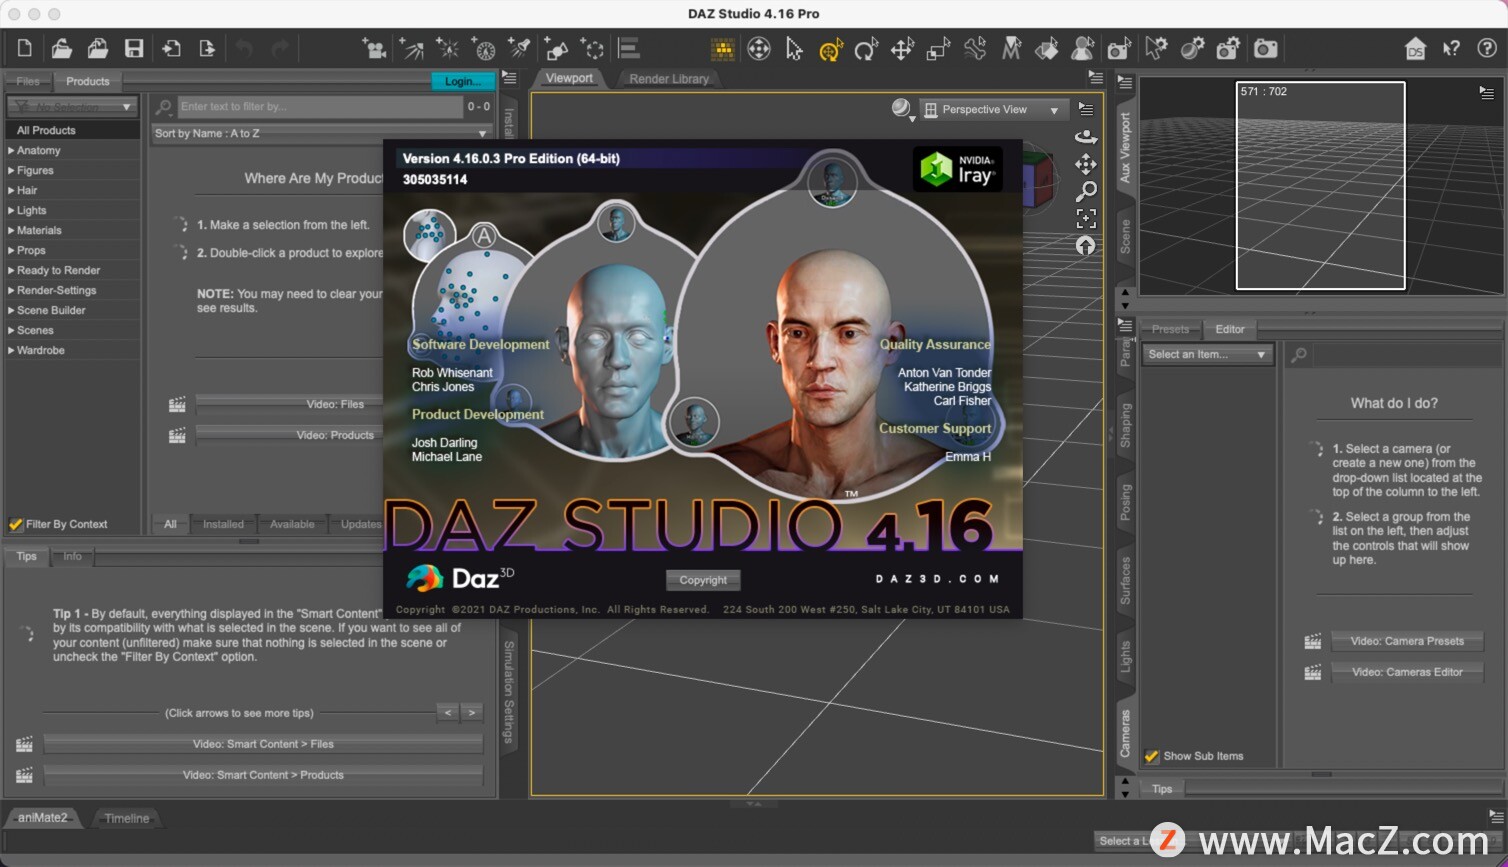Create a new distant light
The width and height of the screenshot is (1508, 867).
[x=411, y=48]
